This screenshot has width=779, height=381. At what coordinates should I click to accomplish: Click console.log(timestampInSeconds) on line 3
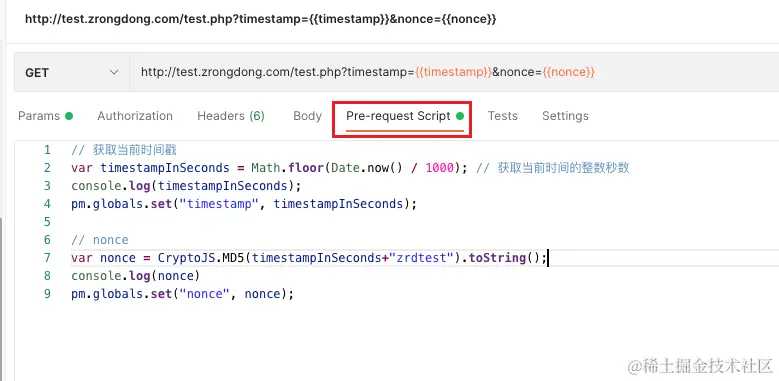coord(186,186)
